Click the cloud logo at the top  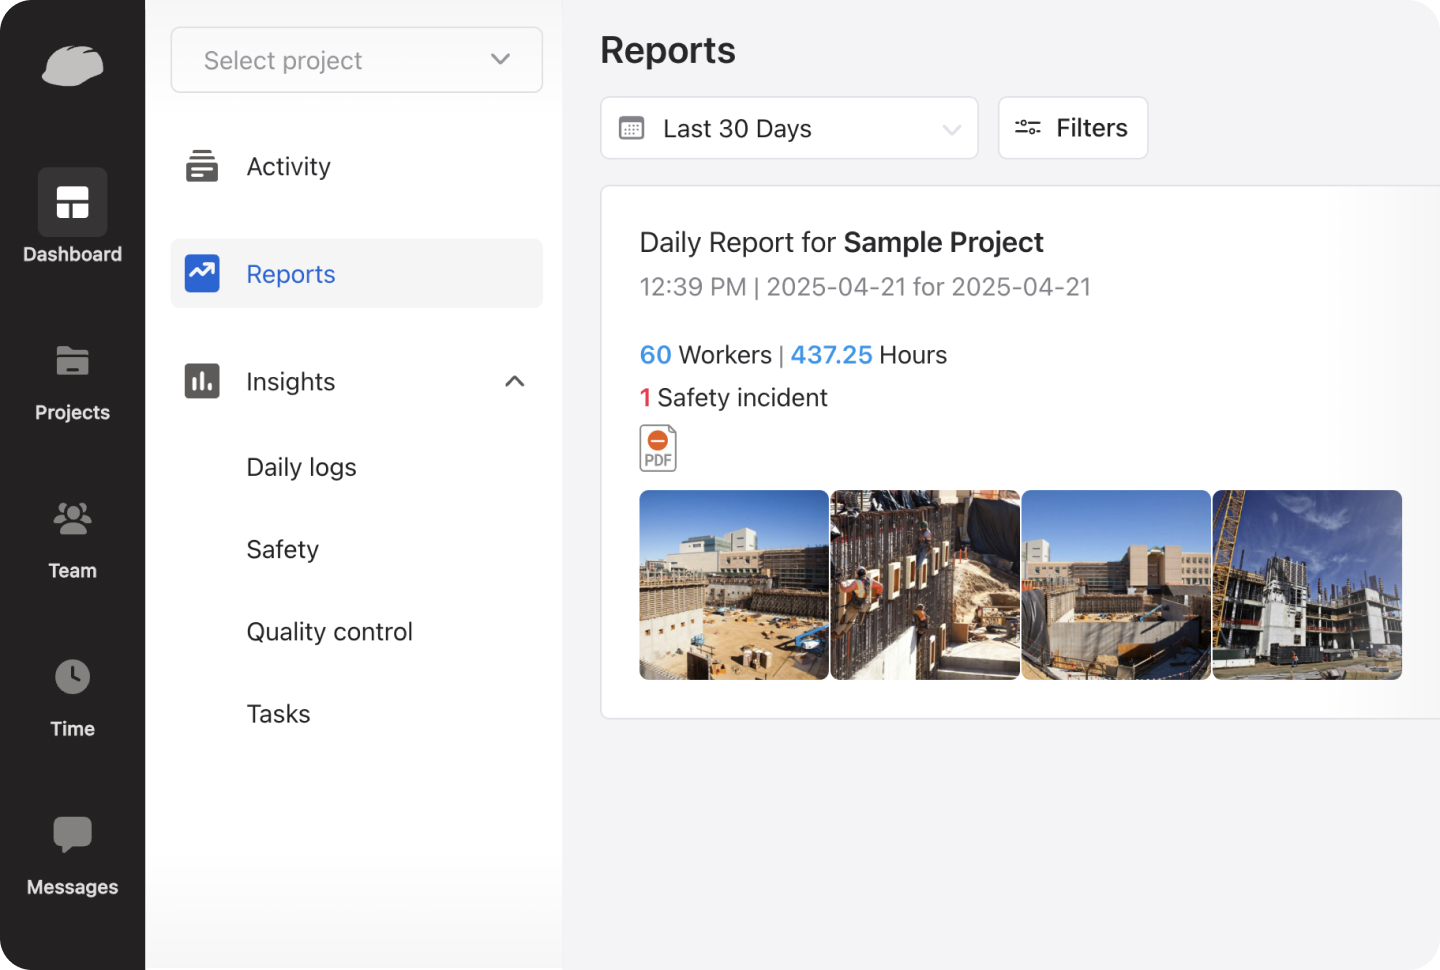pyautogui.click(x=72, y=66)
